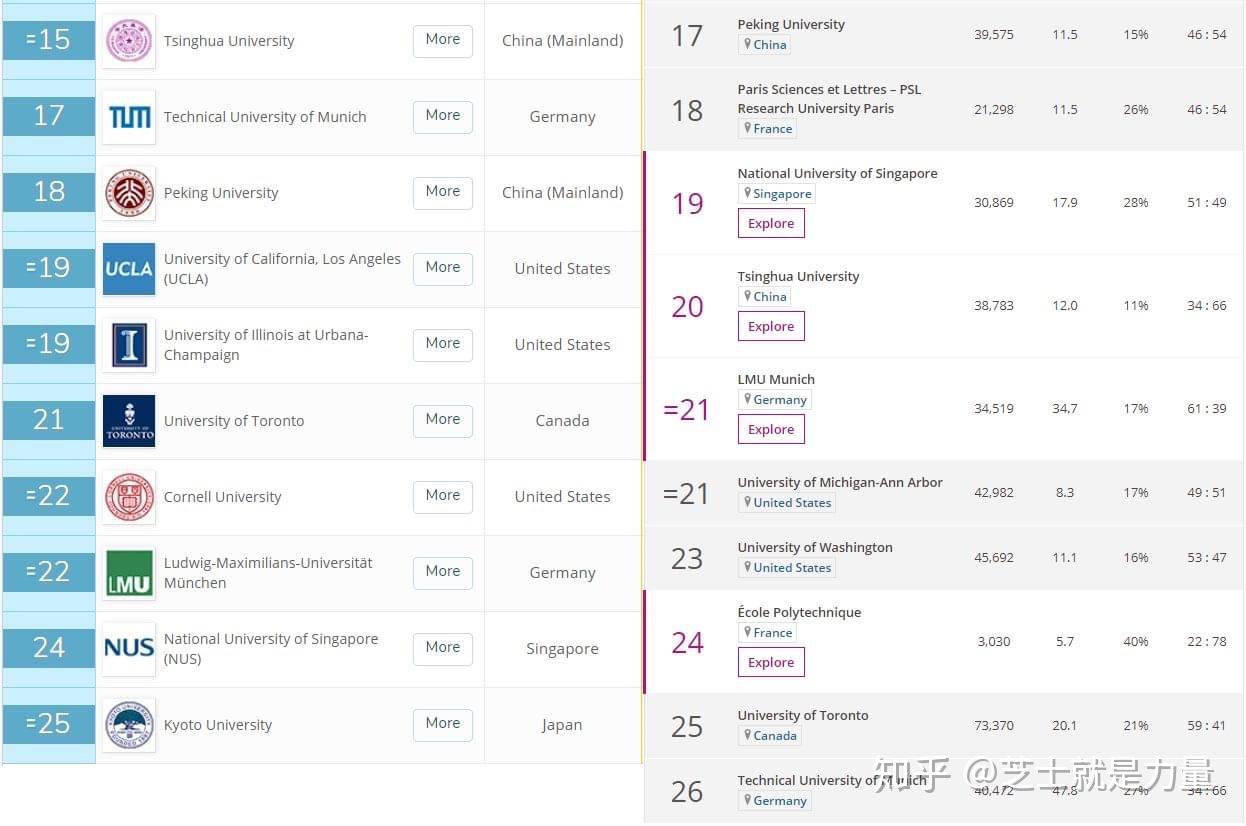Expand More for University of Toronto

(442, 420)
